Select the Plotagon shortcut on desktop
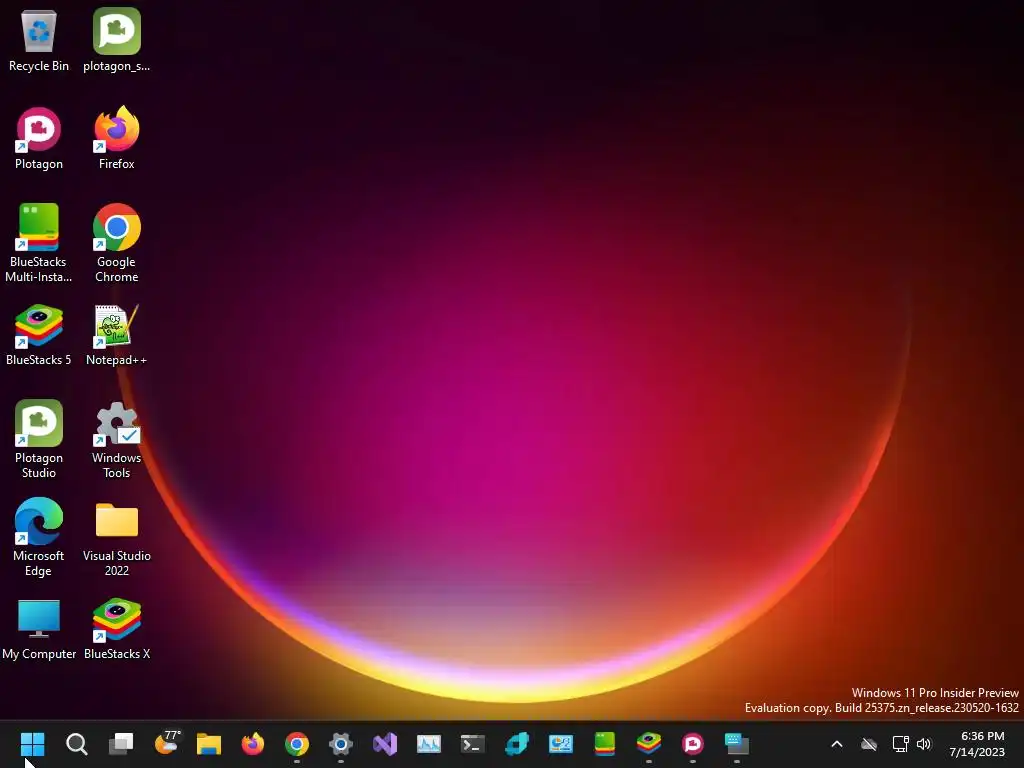The image size is (1024, 768). pos(39,138)
